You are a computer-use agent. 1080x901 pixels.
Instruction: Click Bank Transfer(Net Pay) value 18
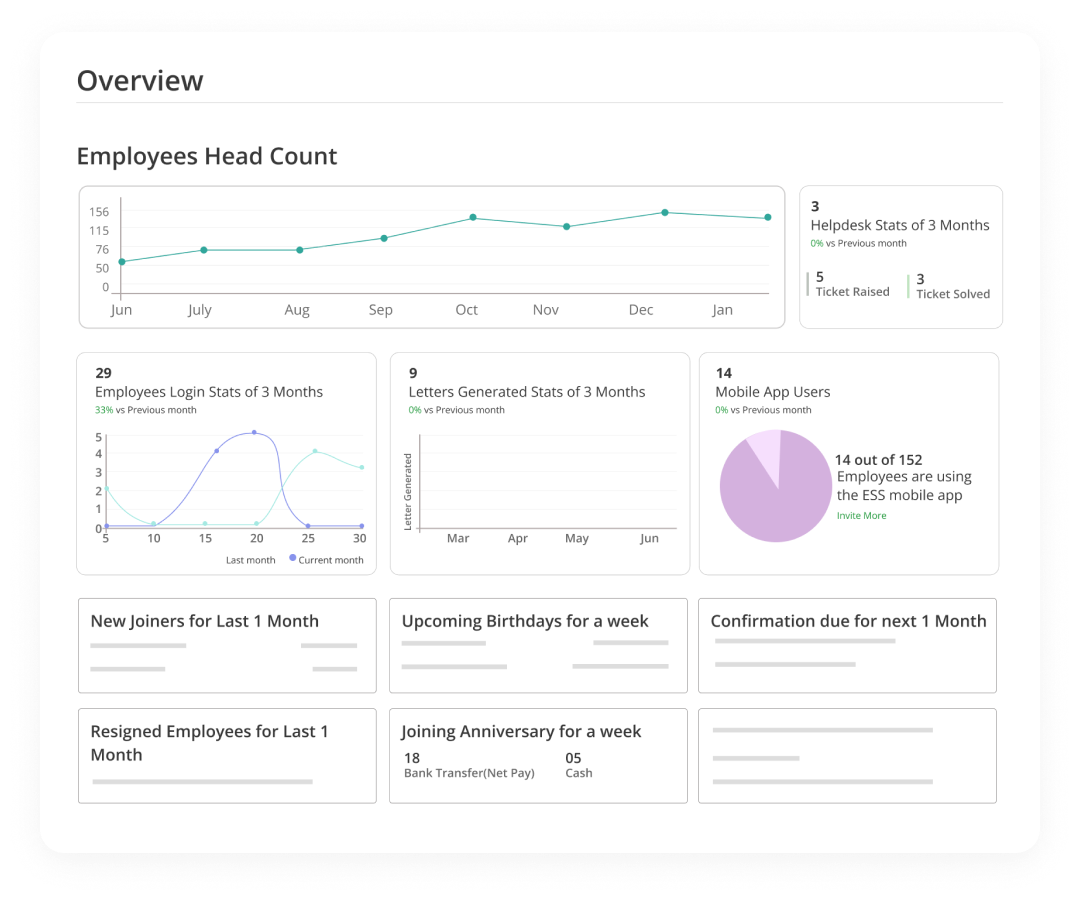tap(412, 758)
